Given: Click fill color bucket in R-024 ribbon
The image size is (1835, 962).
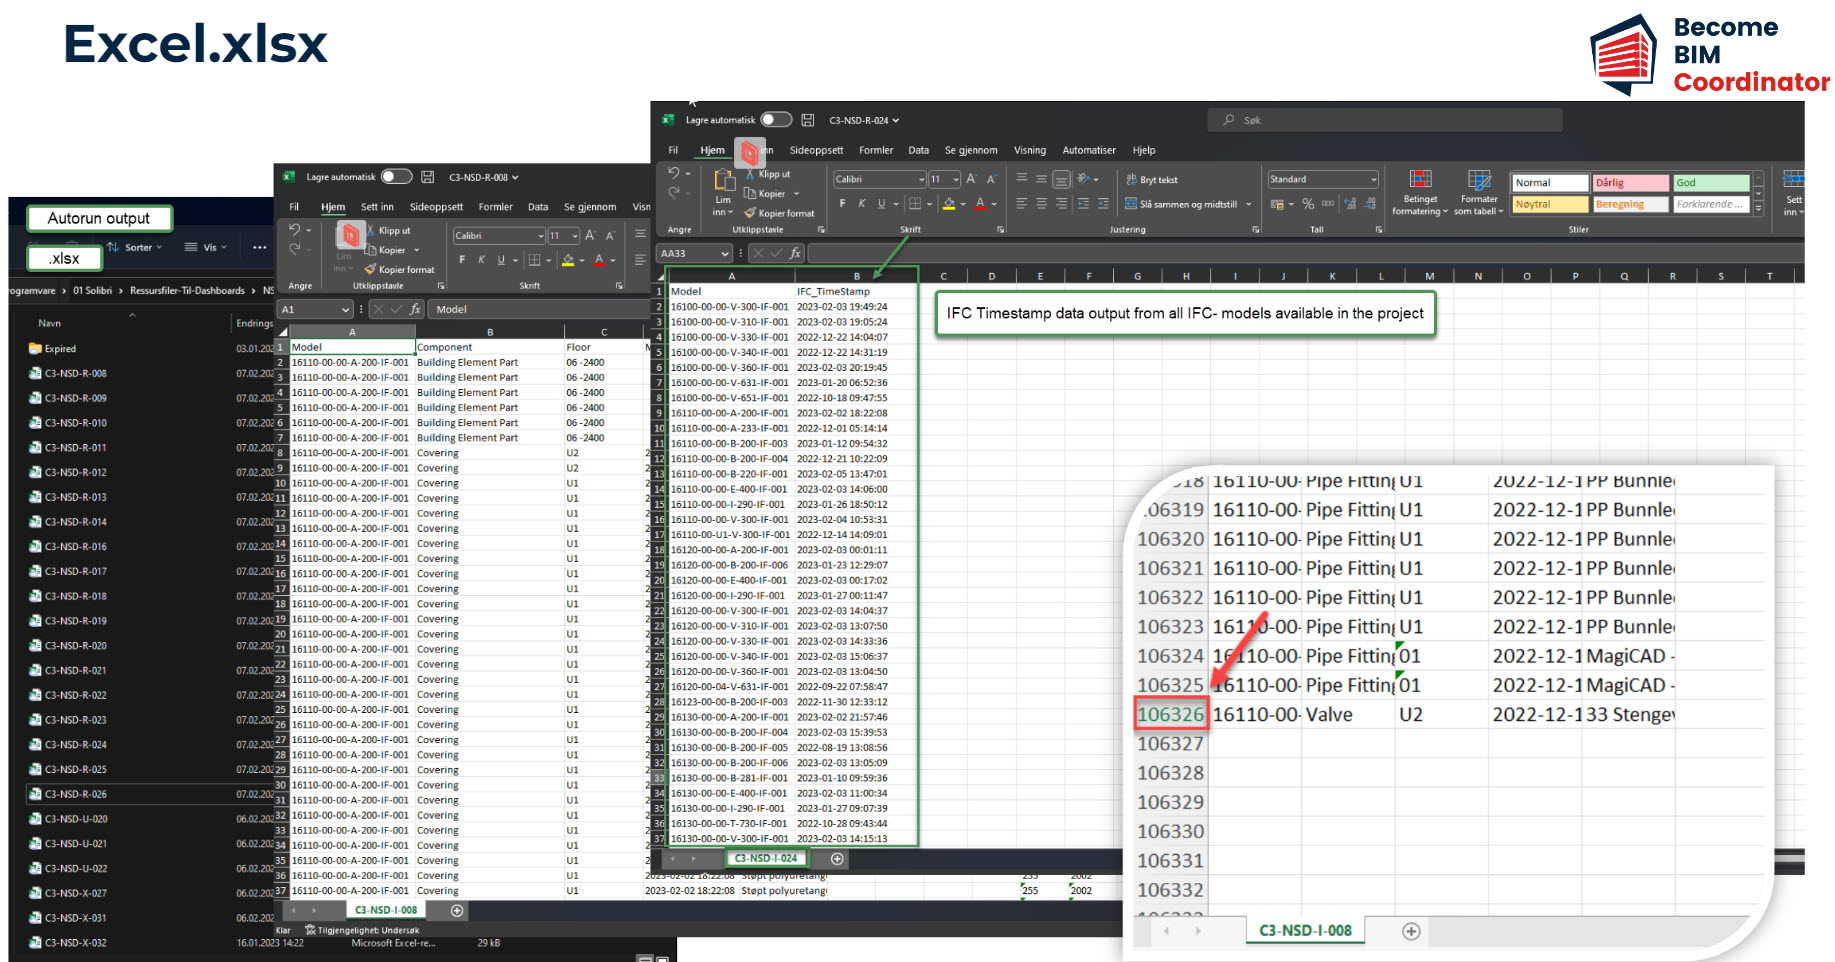Looking at the screenshot, I should (x=949, y=204).
